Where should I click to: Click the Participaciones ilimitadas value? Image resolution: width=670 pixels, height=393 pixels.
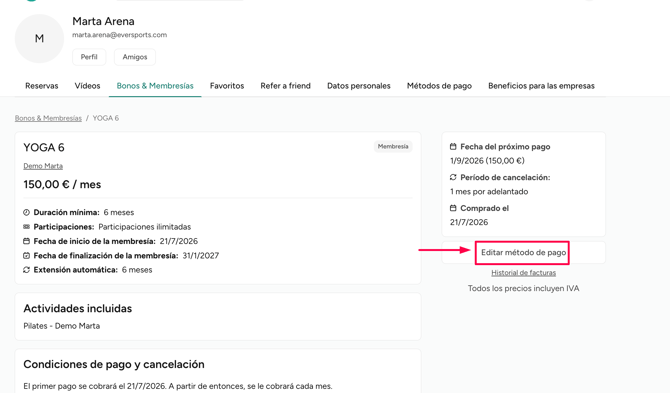point(144,227)
